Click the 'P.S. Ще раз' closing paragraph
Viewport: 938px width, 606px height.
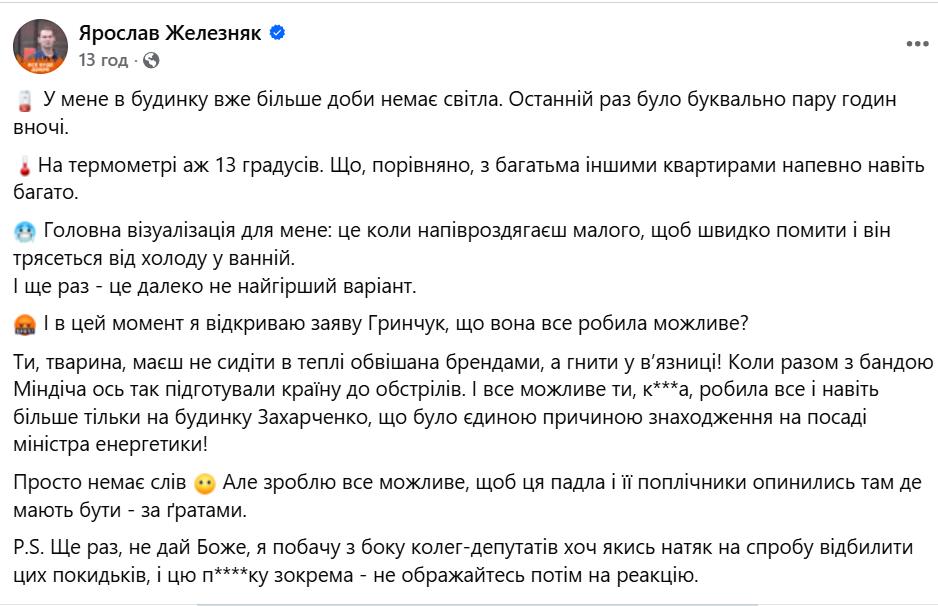coord(463,561)
